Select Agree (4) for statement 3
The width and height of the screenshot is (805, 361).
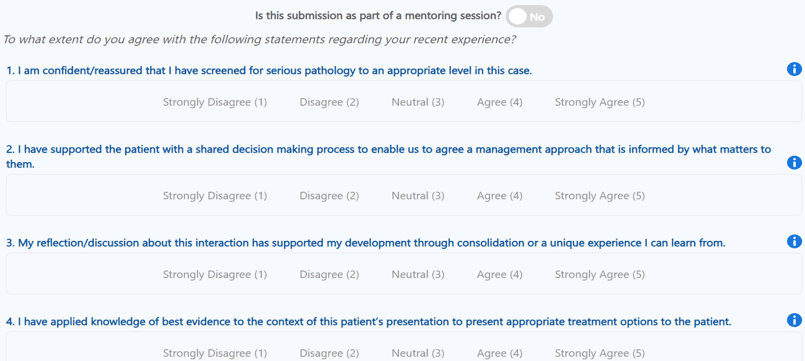click(500, 275)
